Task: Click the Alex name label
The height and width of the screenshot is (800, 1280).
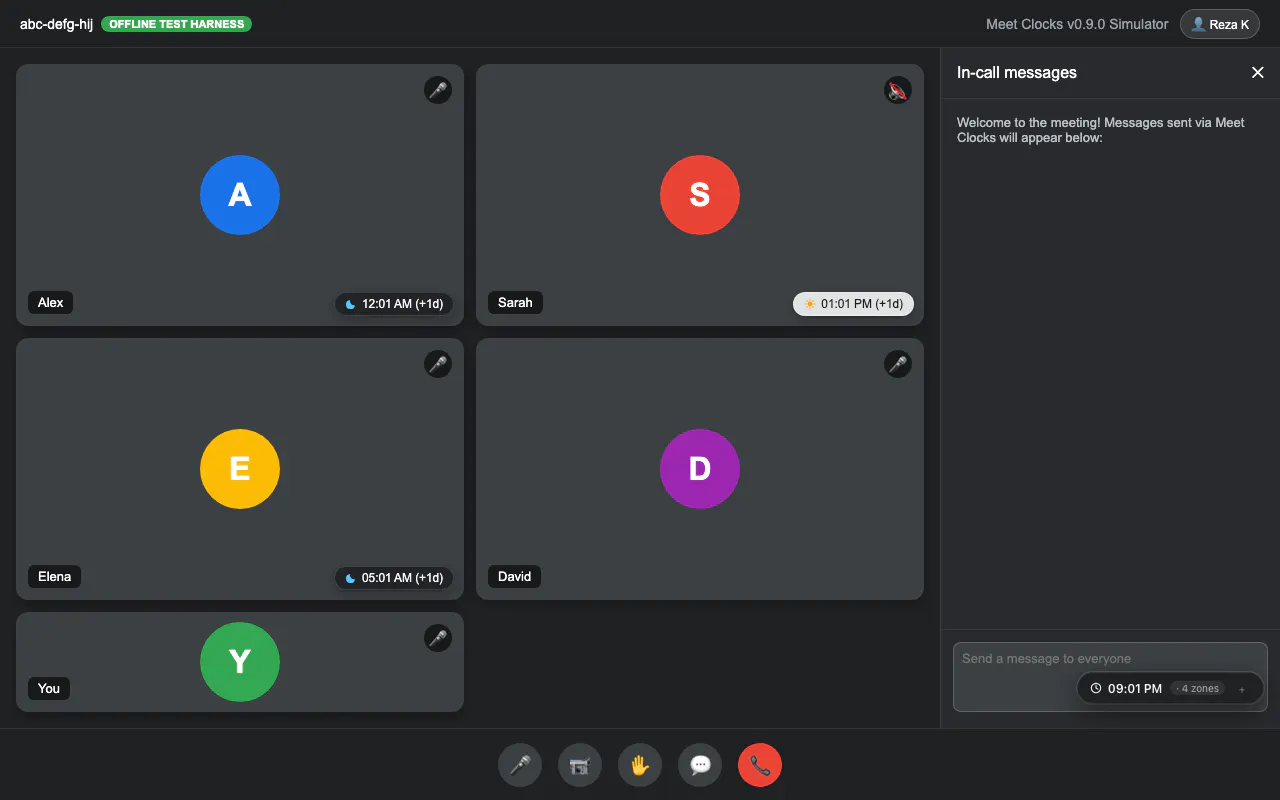Action: click(x=51, y=302)
